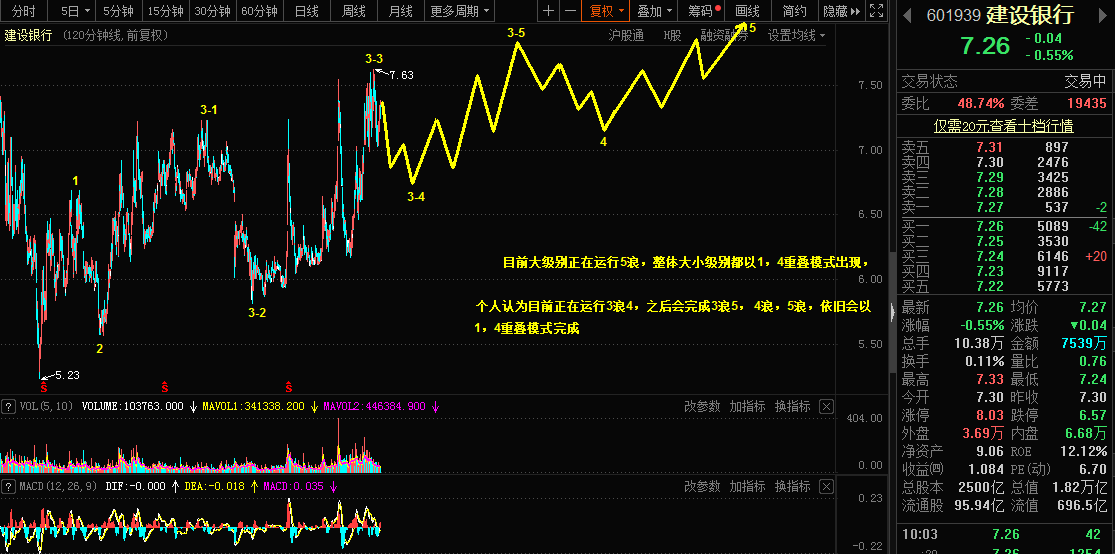
Task: Click the 5.23 low price label
Action: point(67,375)
